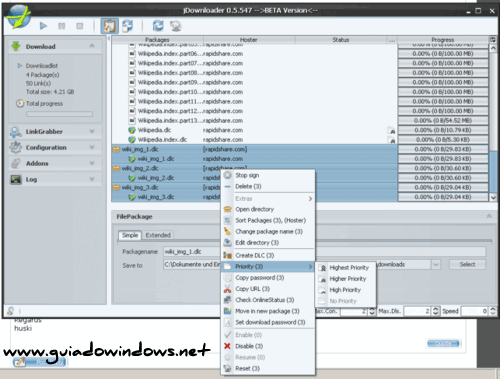Choose Move in new package (3)
500x379 pixels.
pos(268,311)
